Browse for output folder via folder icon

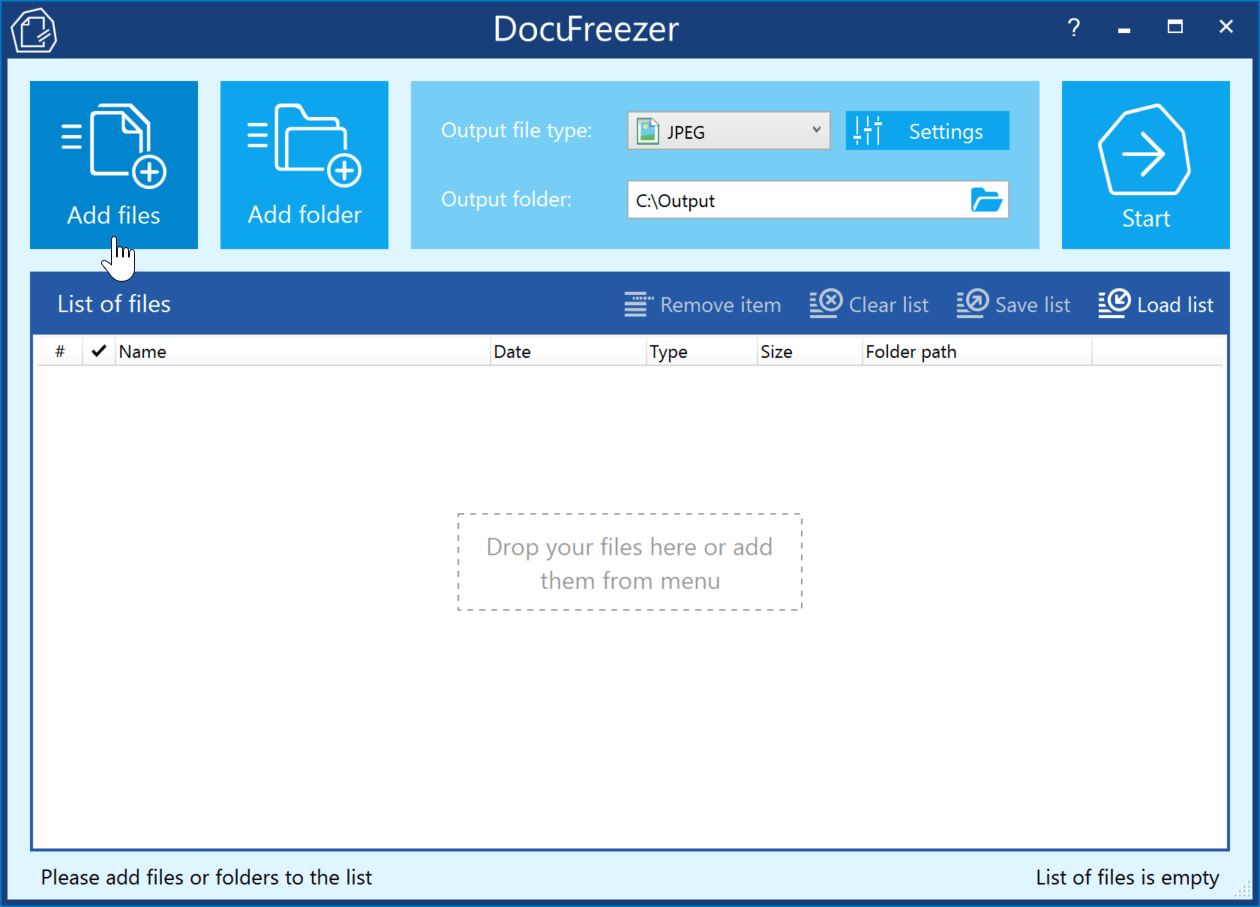(986, 200)
